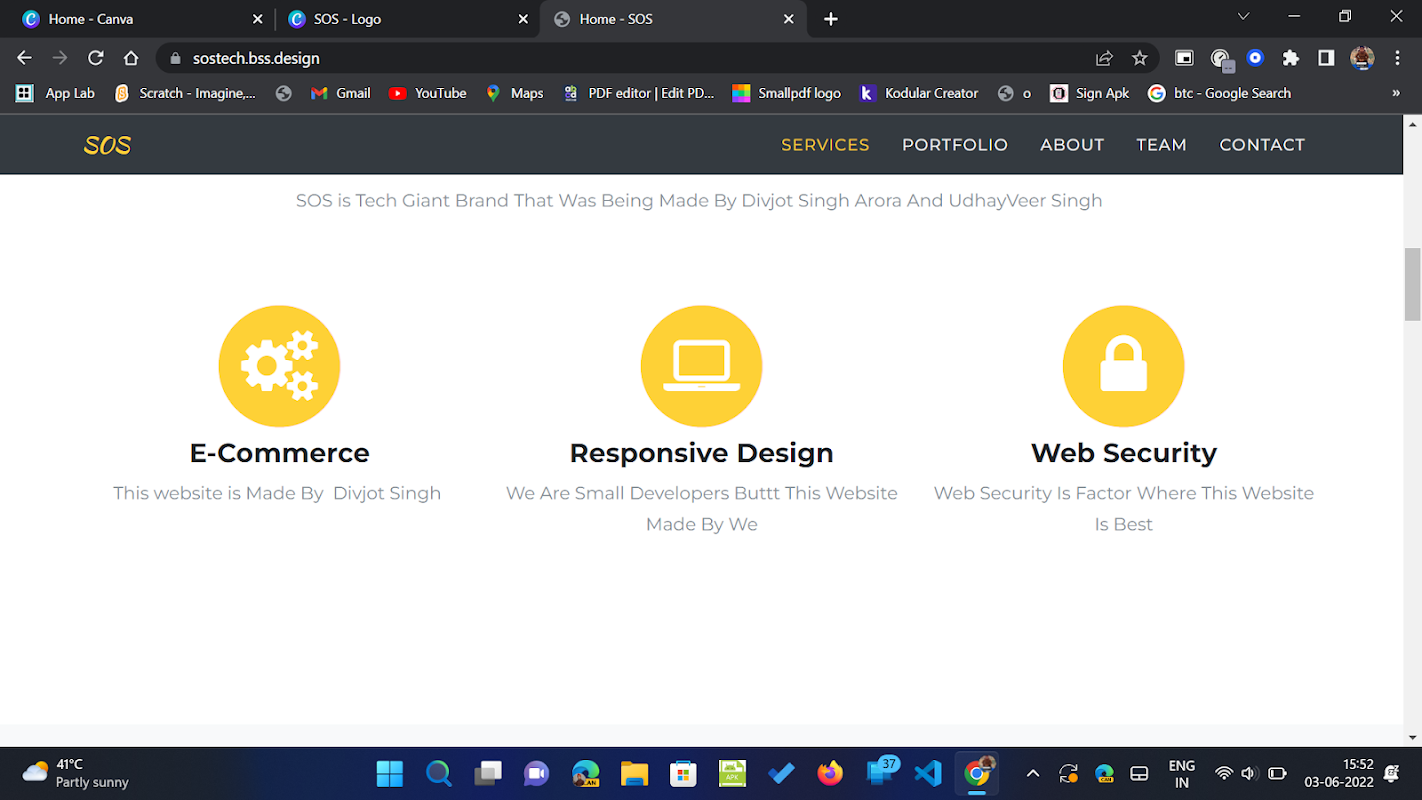
Task: Click the blue circle extension icon
Action: click(1256, 58)
